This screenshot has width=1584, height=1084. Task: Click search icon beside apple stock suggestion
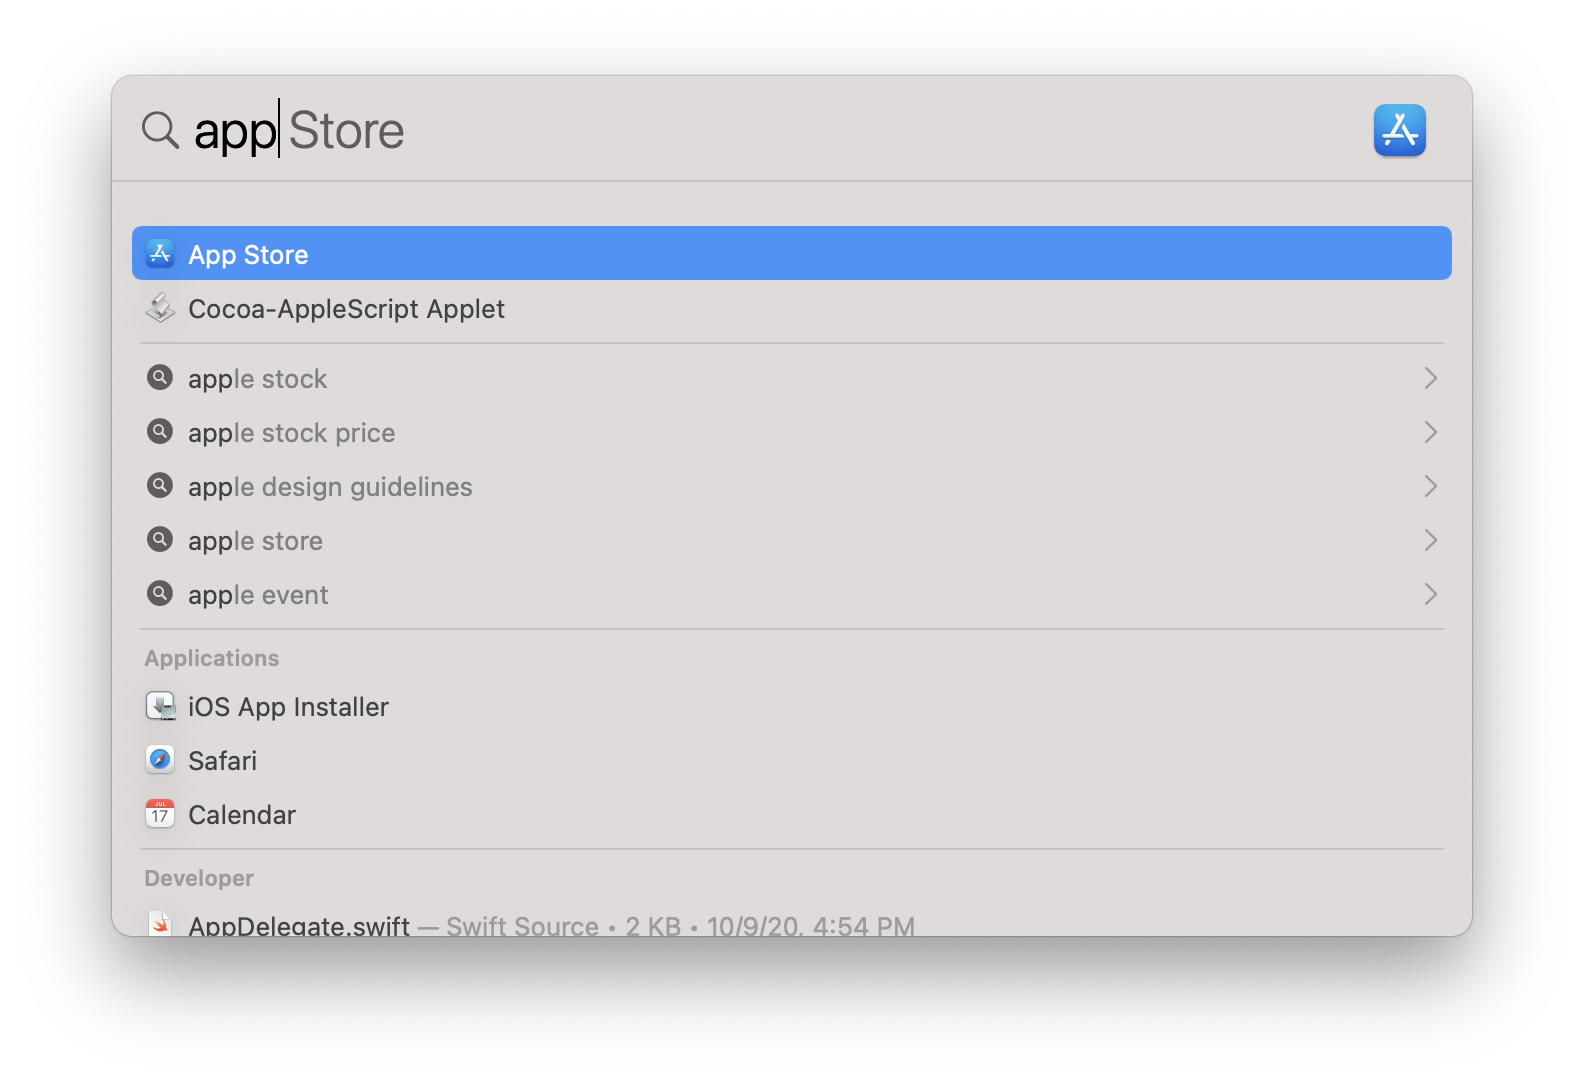click(160, 378)
